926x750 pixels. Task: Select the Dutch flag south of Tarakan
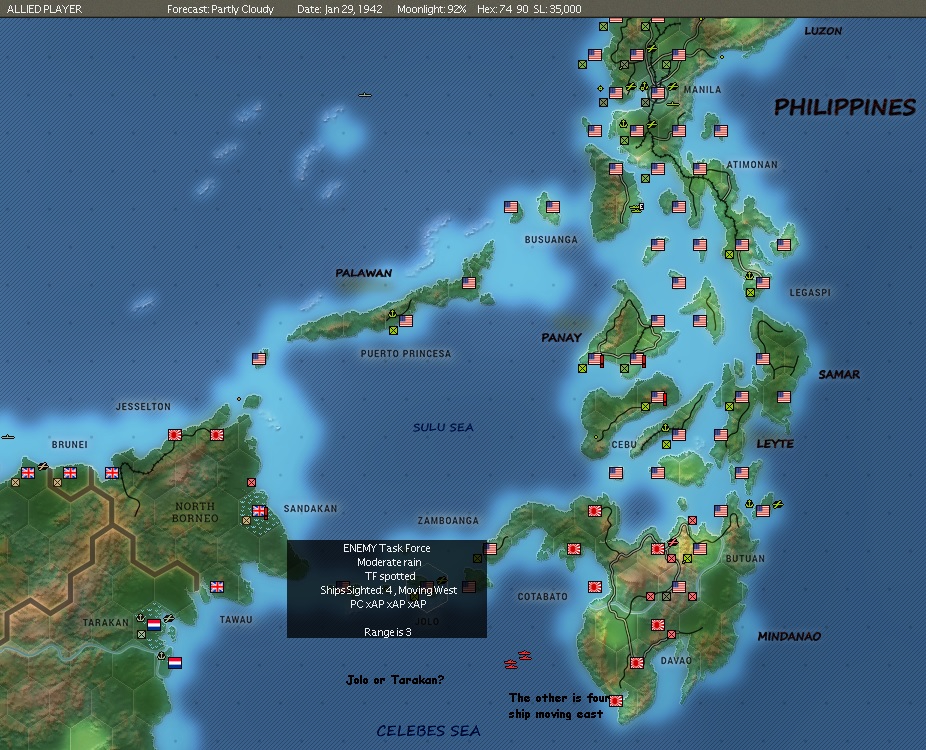tap(175, 663)
